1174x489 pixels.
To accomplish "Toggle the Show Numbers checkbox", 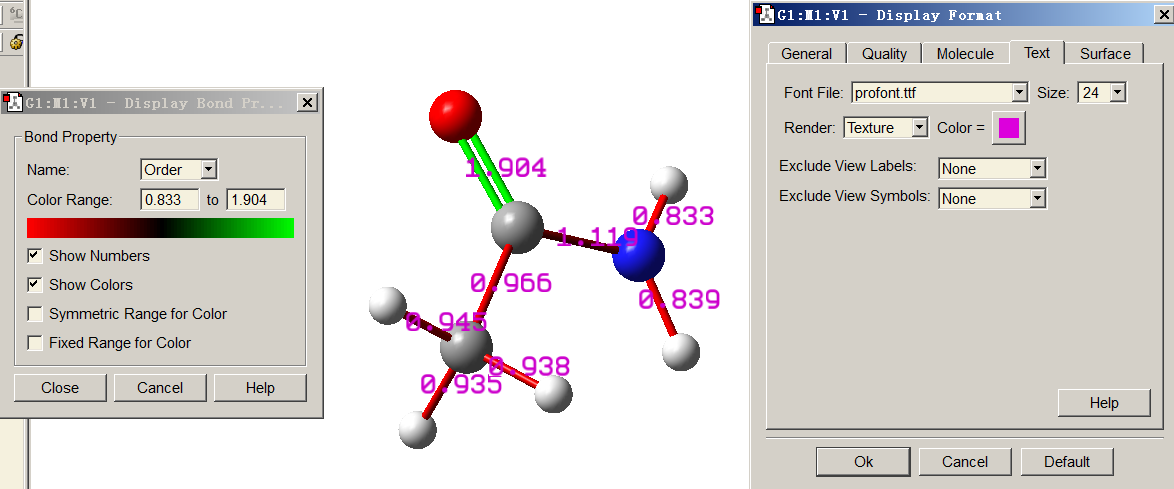I will [x=34, y=256].
